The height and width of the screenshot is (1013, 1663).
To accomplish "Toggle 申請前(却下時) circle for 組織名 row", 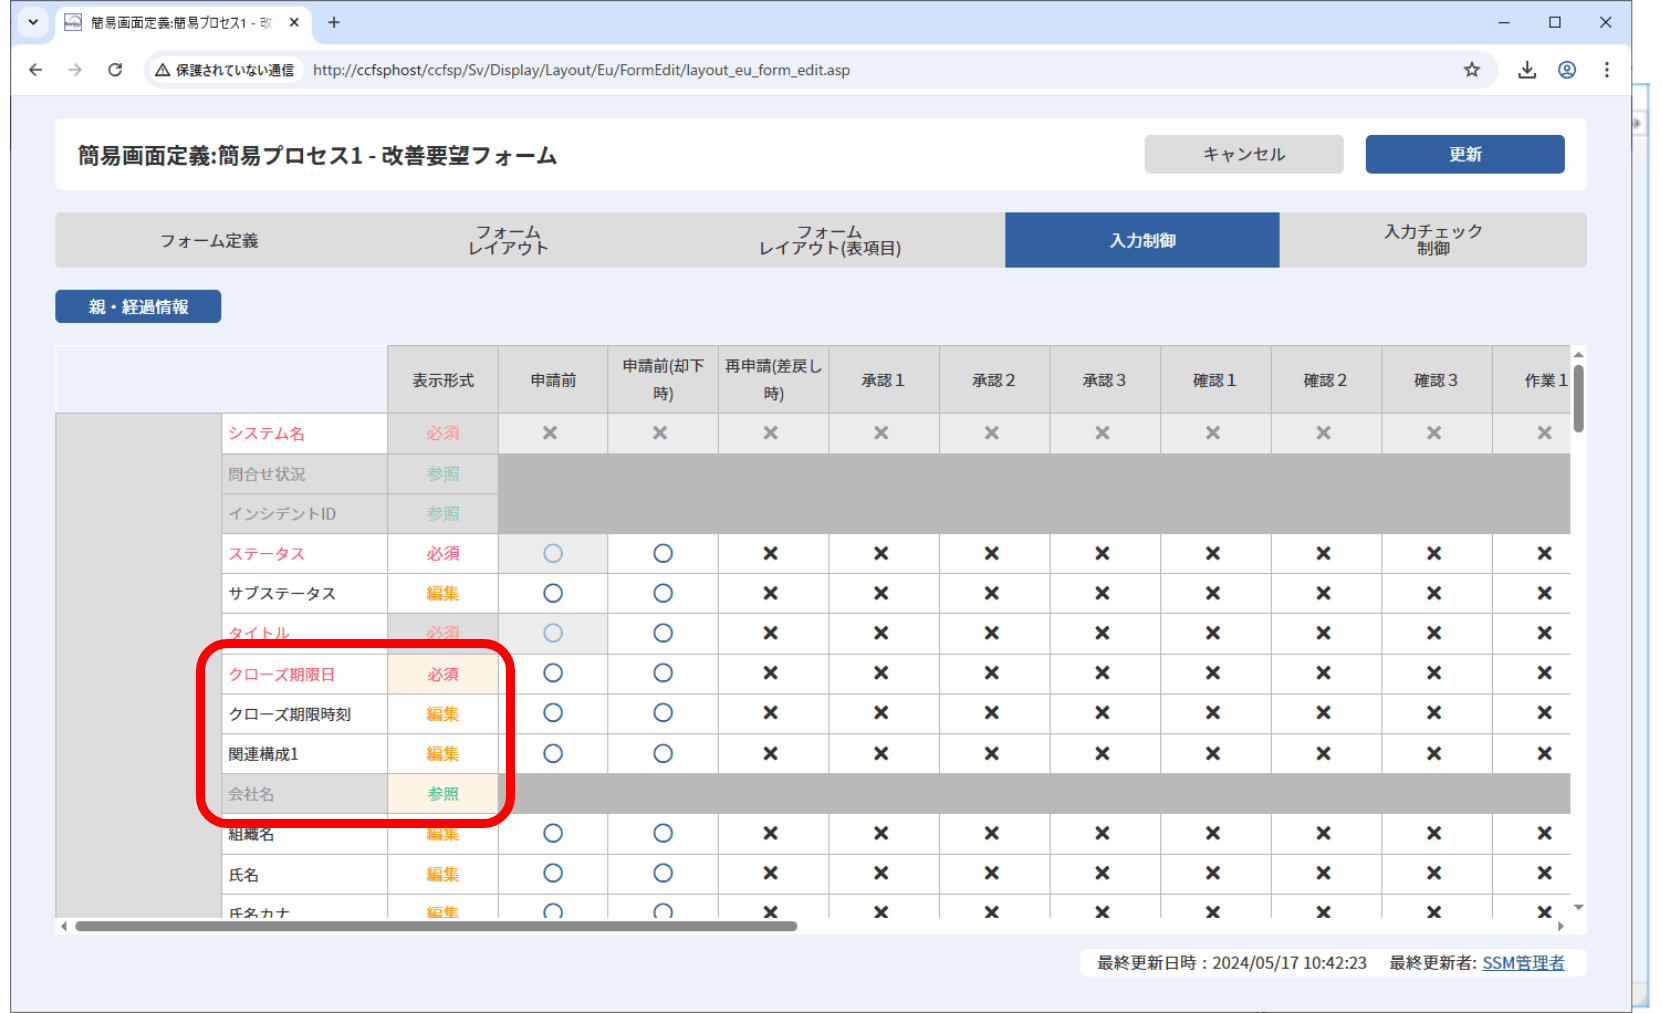I will click(663, 833).
